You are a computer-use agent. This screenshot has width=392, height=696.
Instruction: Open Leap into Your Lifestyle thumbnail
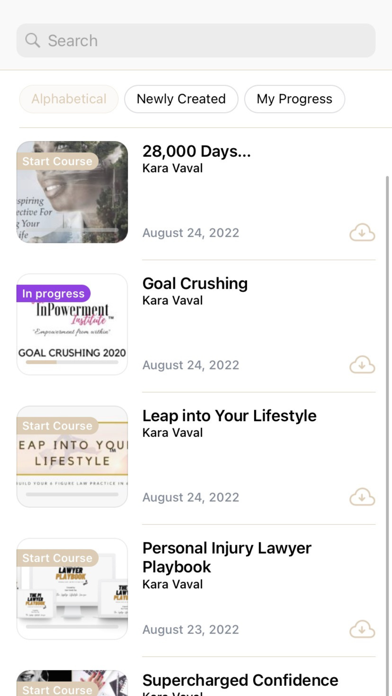(x=72, y=456)
